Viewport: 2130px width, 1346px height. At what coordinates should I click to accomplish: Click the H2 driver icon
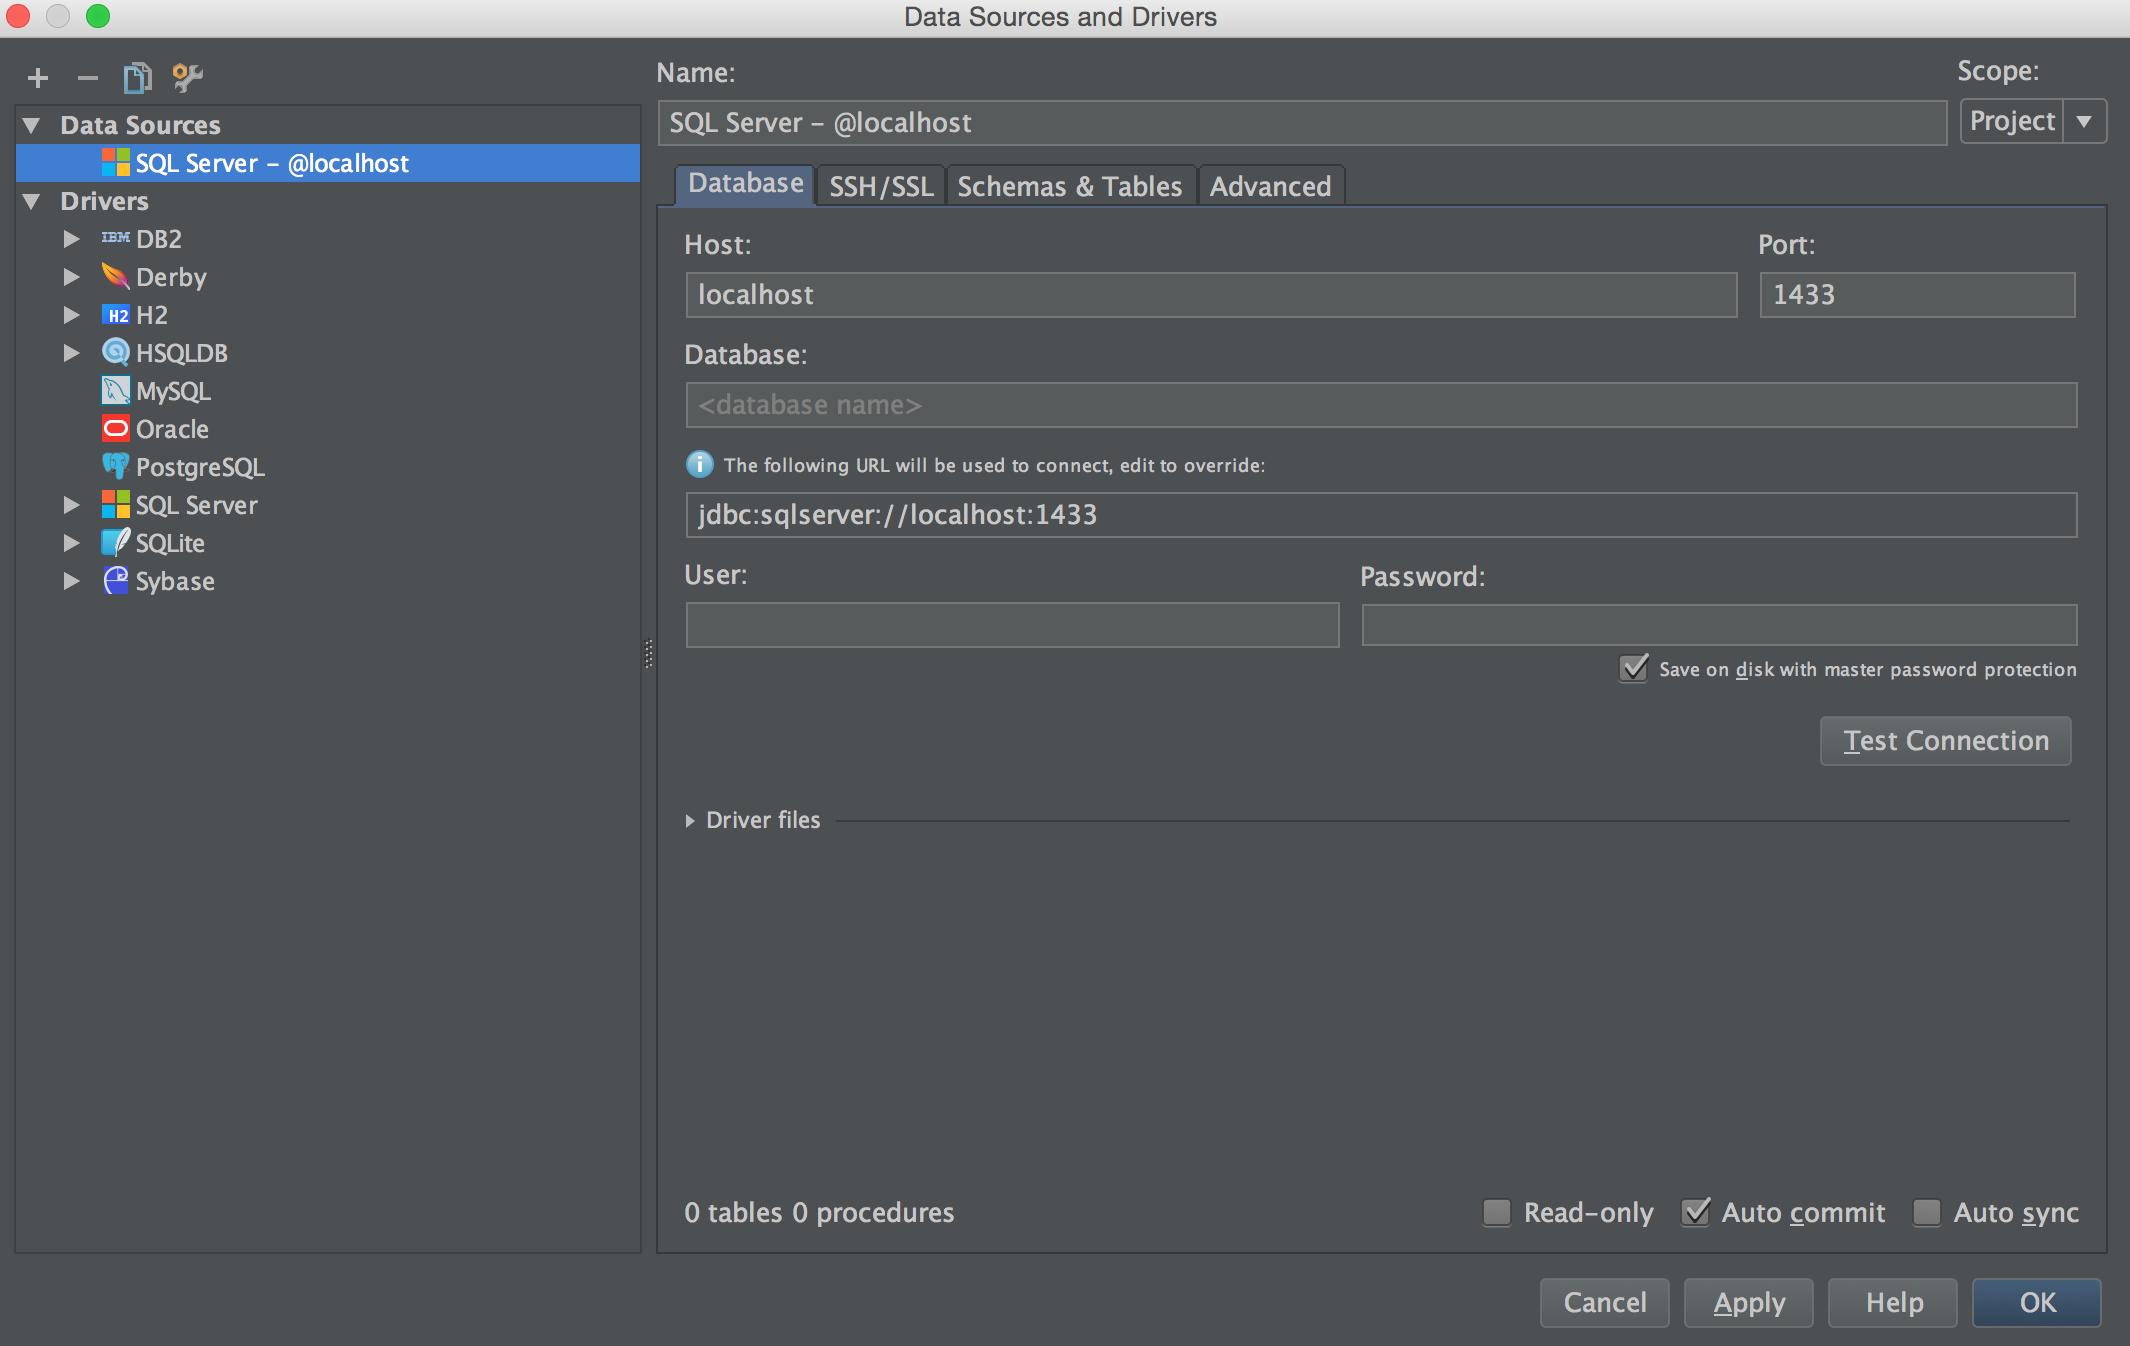coord(115,315)
